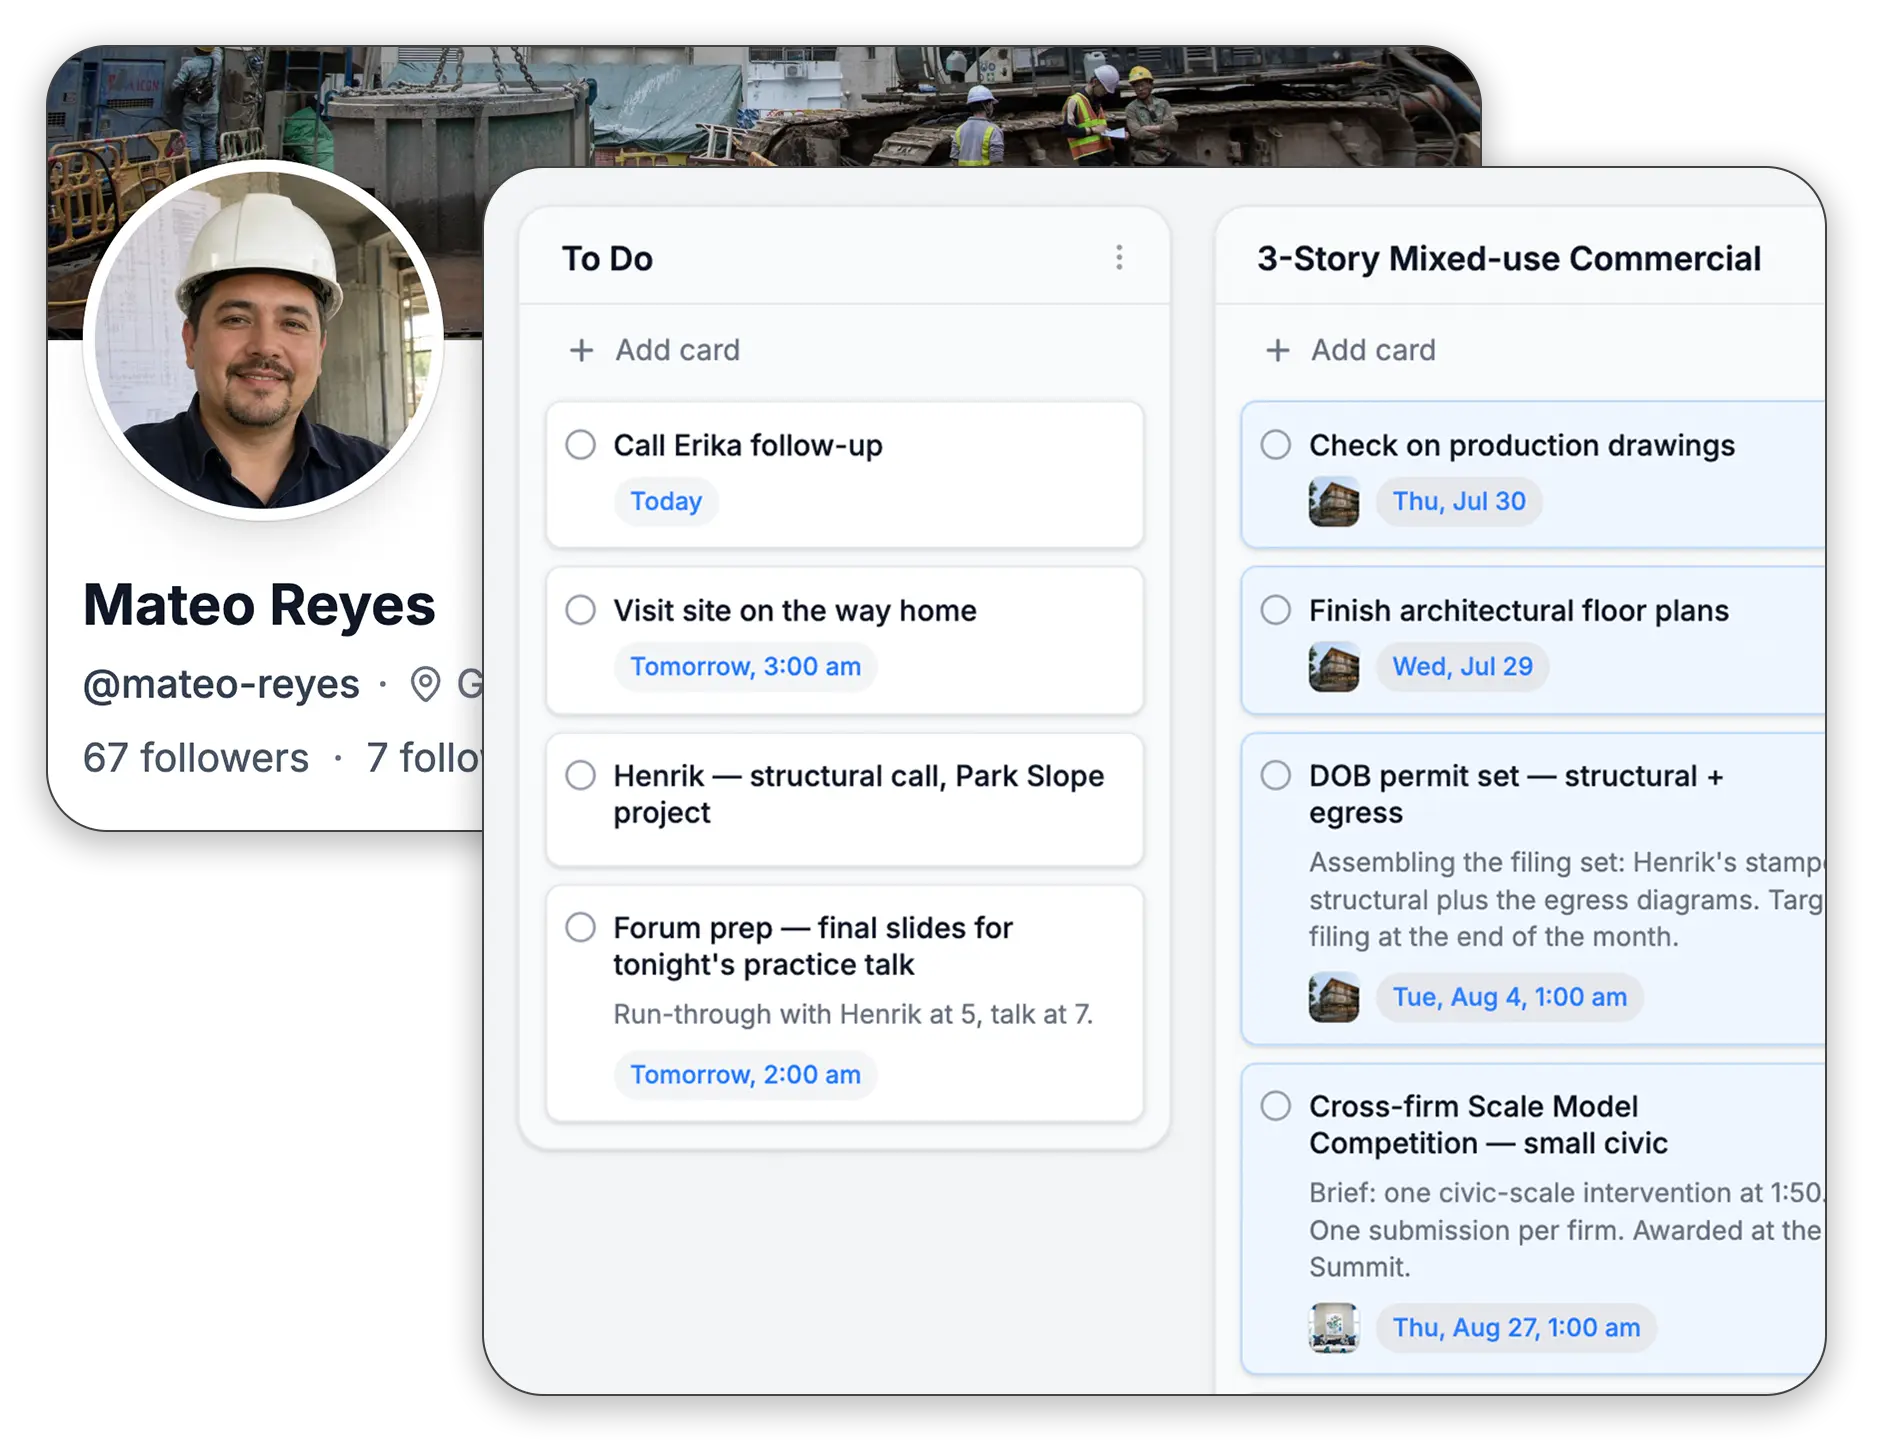Open Visit site on the way home card title
The image size is (1877, 1440).
coord(795,611)
